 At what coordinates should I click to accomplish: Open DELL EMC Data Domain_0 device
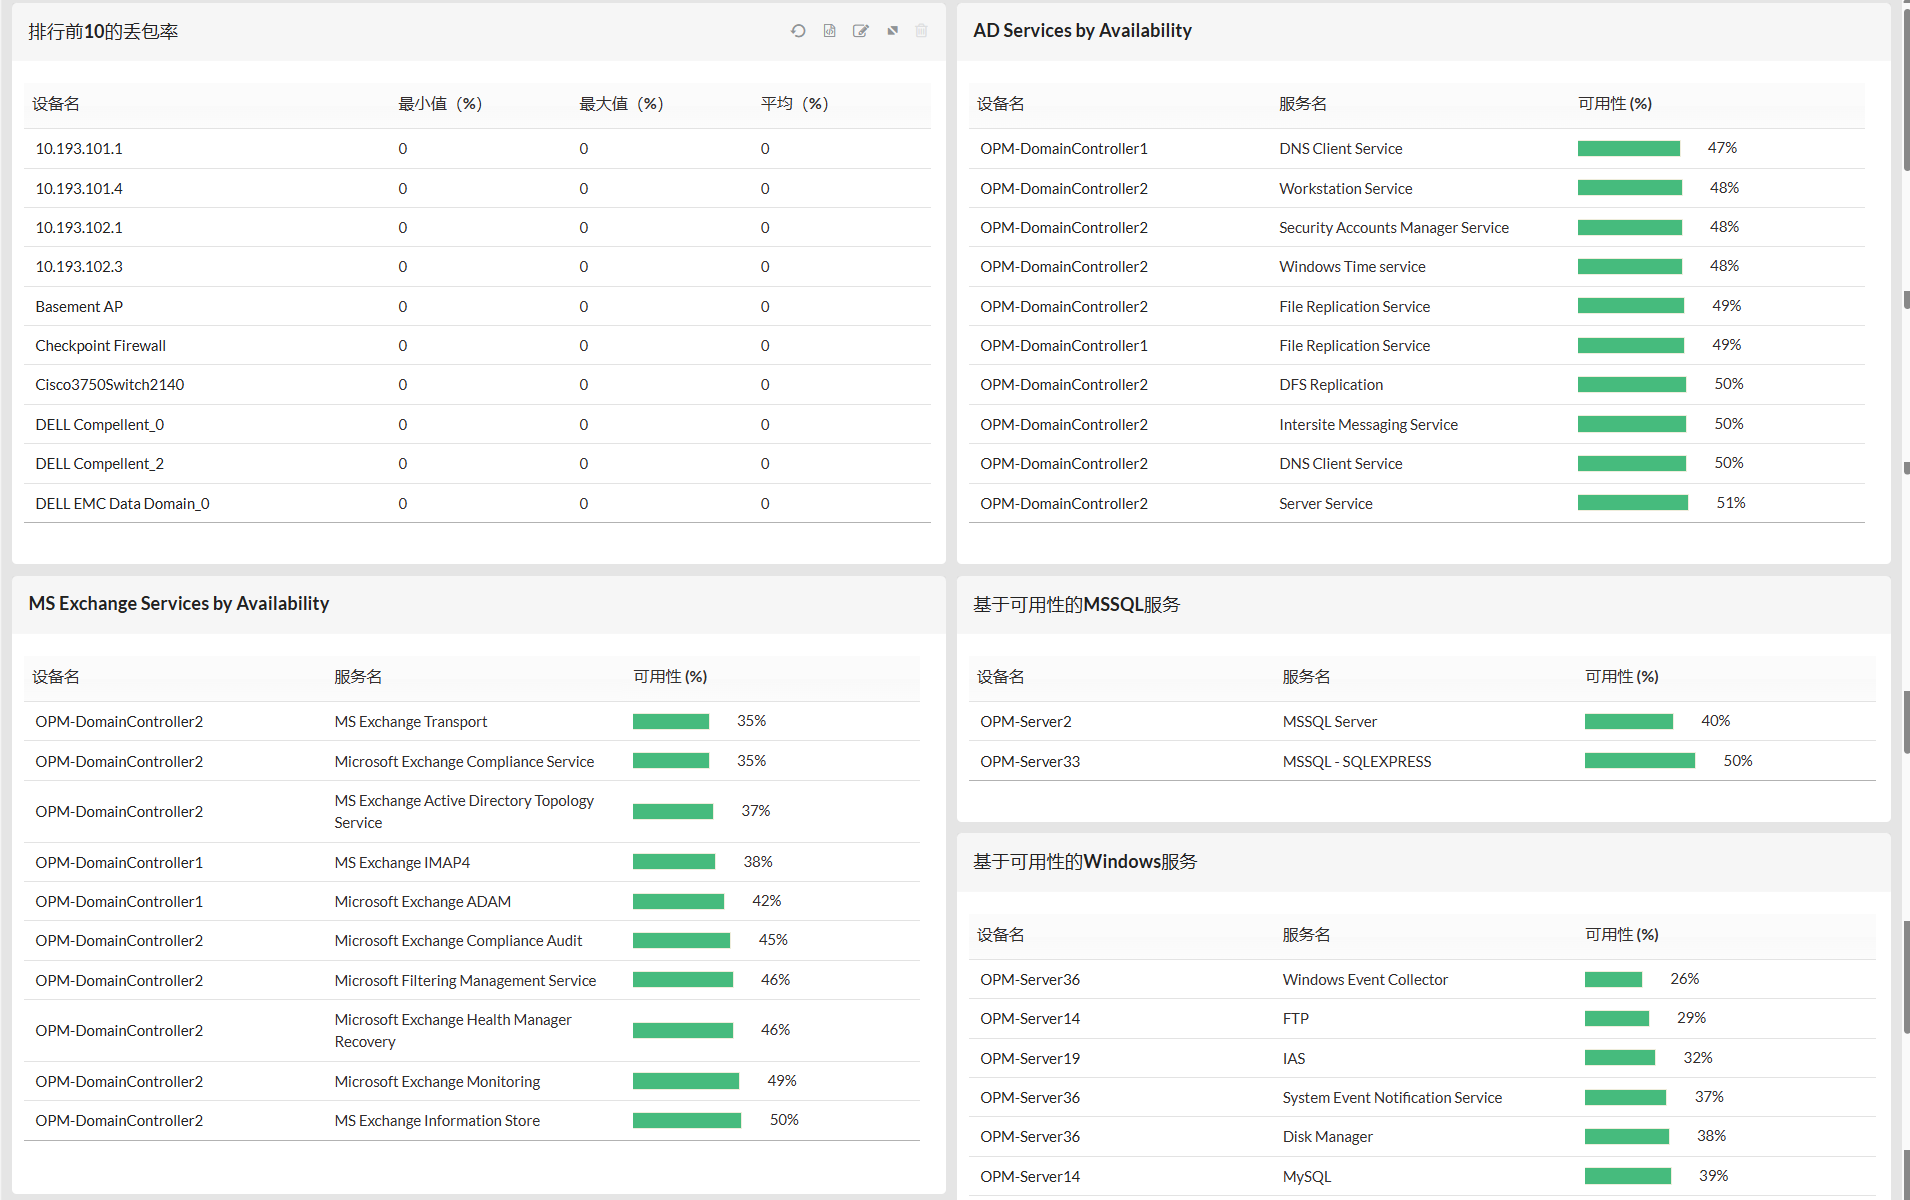point(122,504)
